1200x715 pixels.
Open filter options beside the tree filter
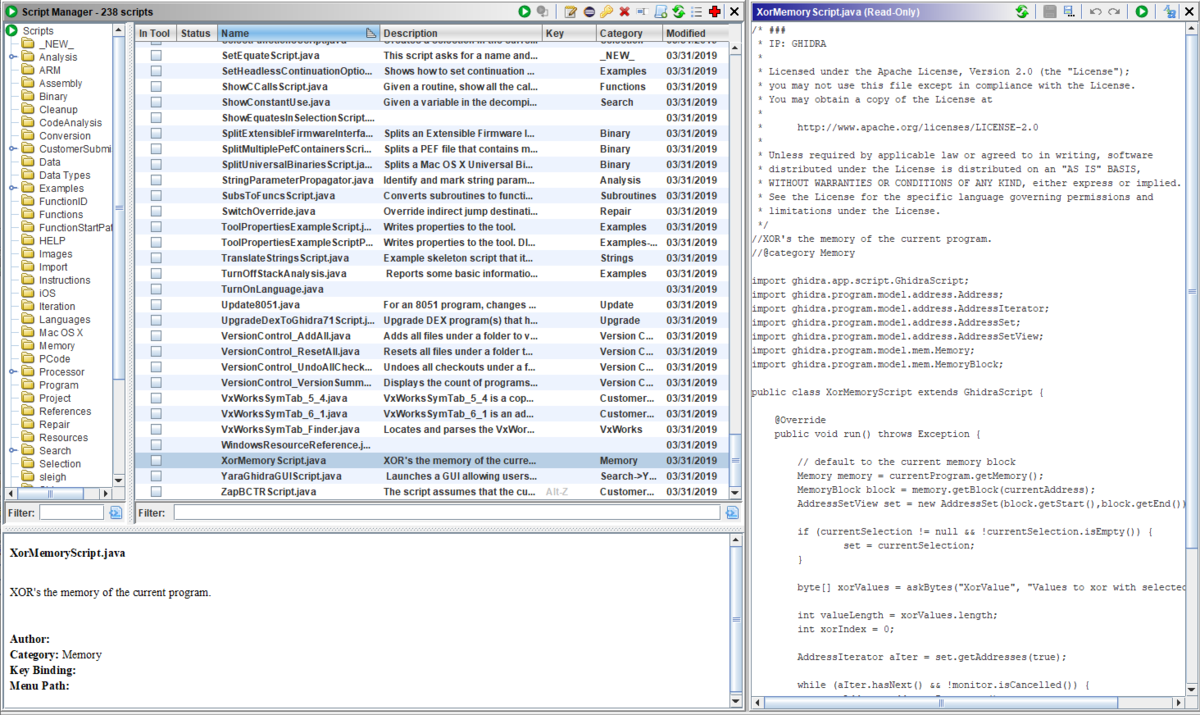[x=116, y=512]
